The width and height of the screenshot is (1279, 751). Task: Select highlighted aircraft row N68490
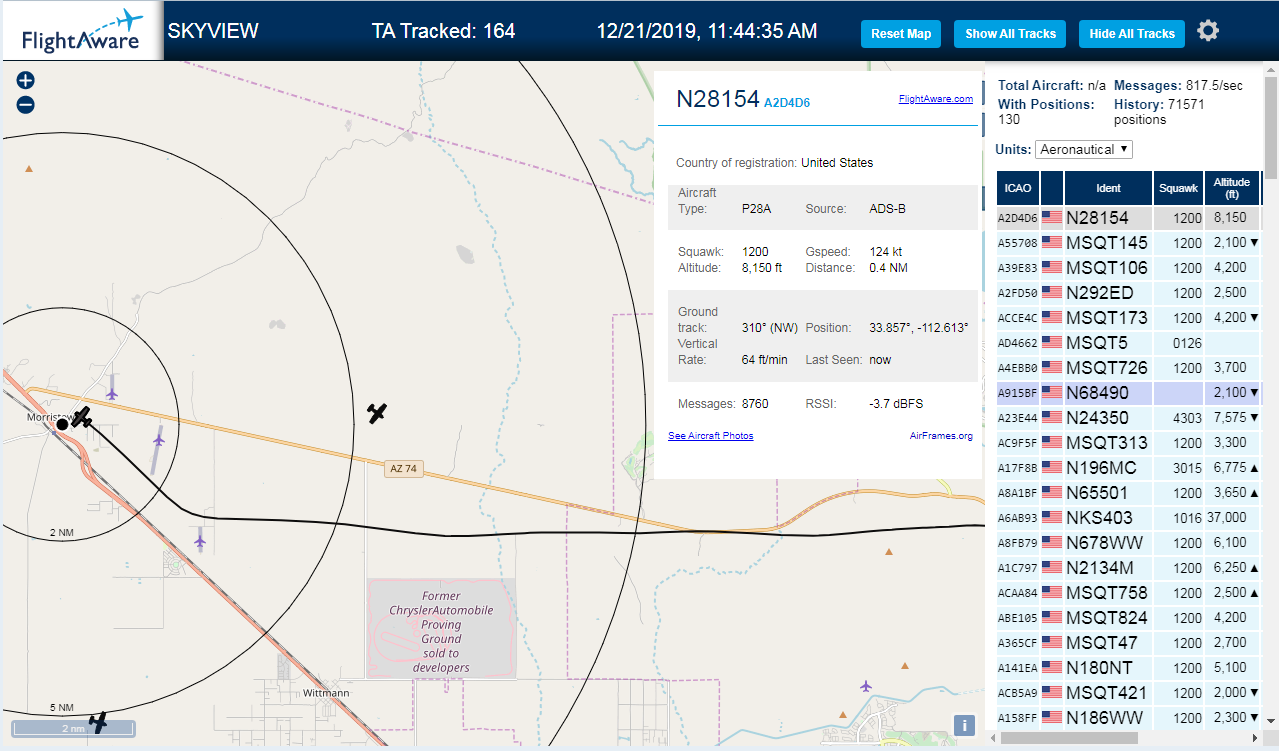[x=1128, y=393]
